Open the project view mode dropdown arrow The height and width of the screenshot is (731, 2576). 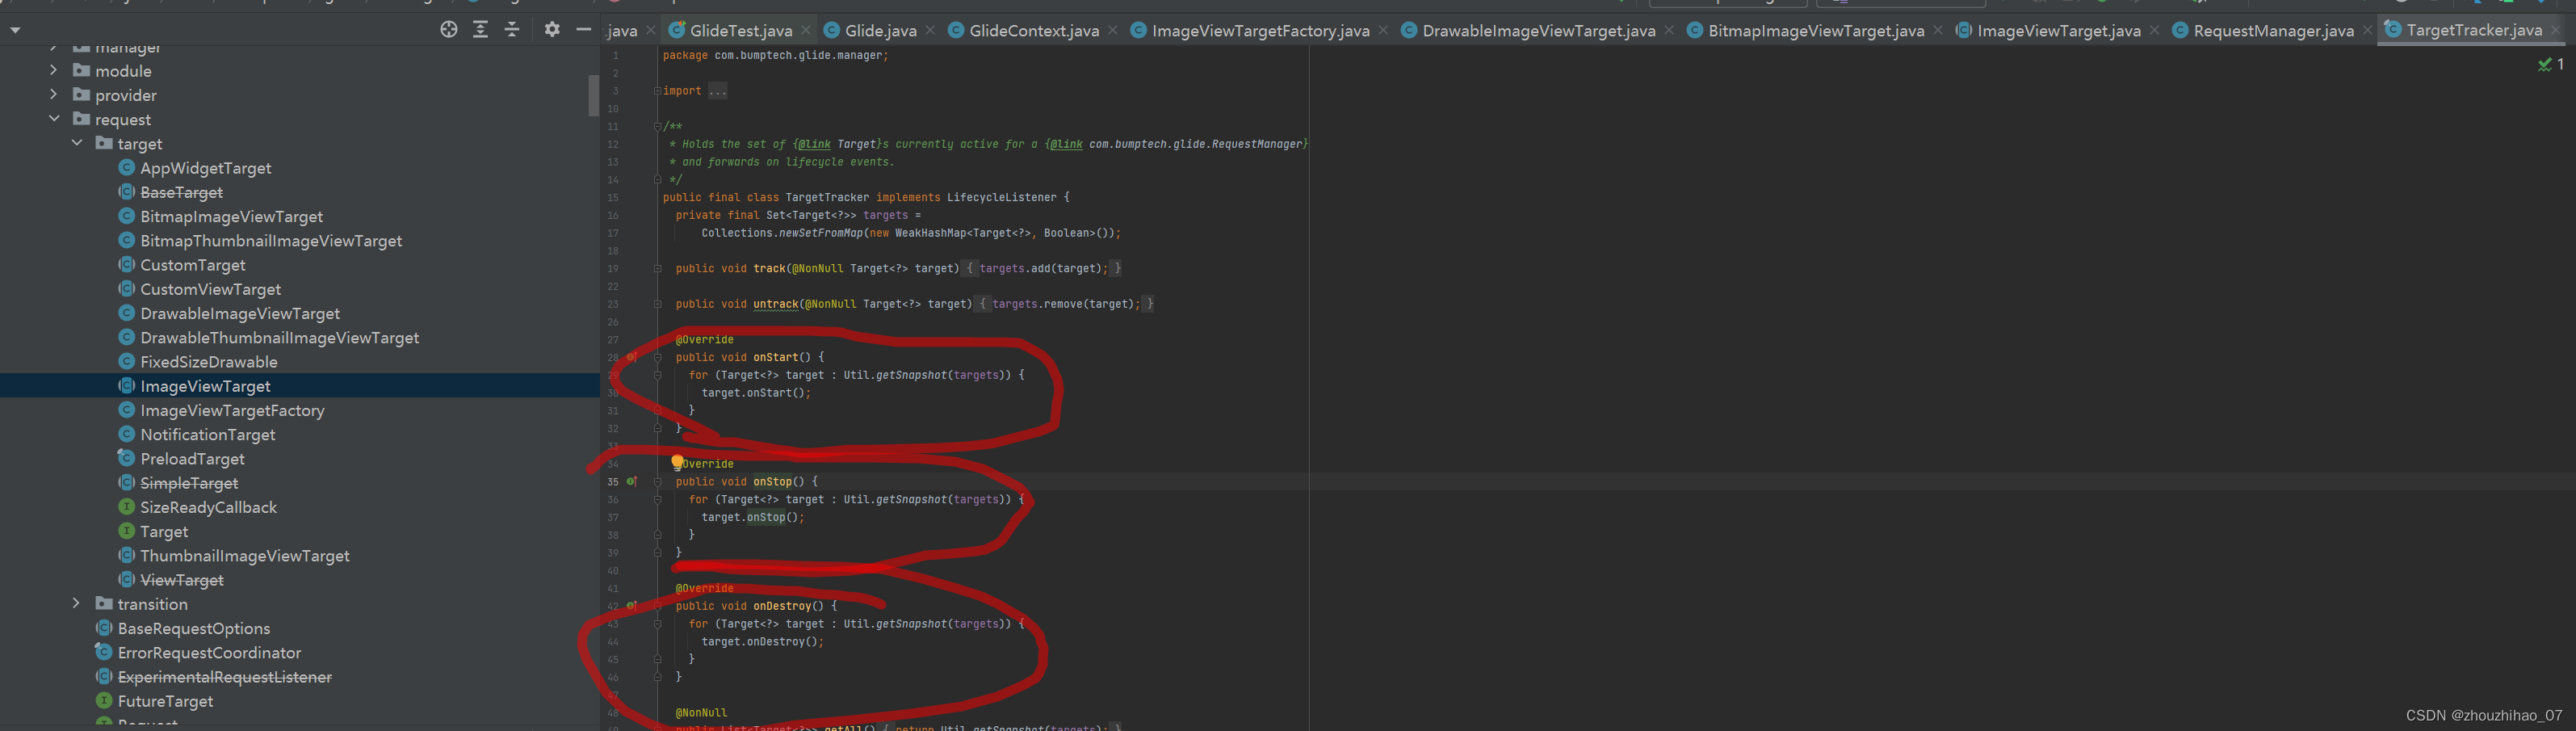click(x=15, y=31)
